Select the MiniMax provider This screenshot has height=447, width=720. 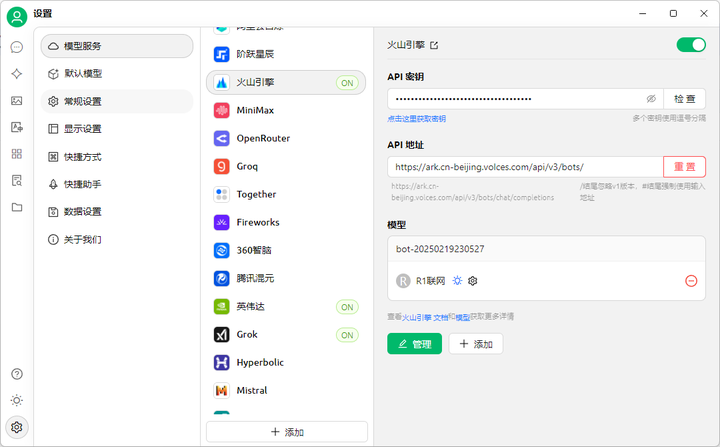click(286, 110)
